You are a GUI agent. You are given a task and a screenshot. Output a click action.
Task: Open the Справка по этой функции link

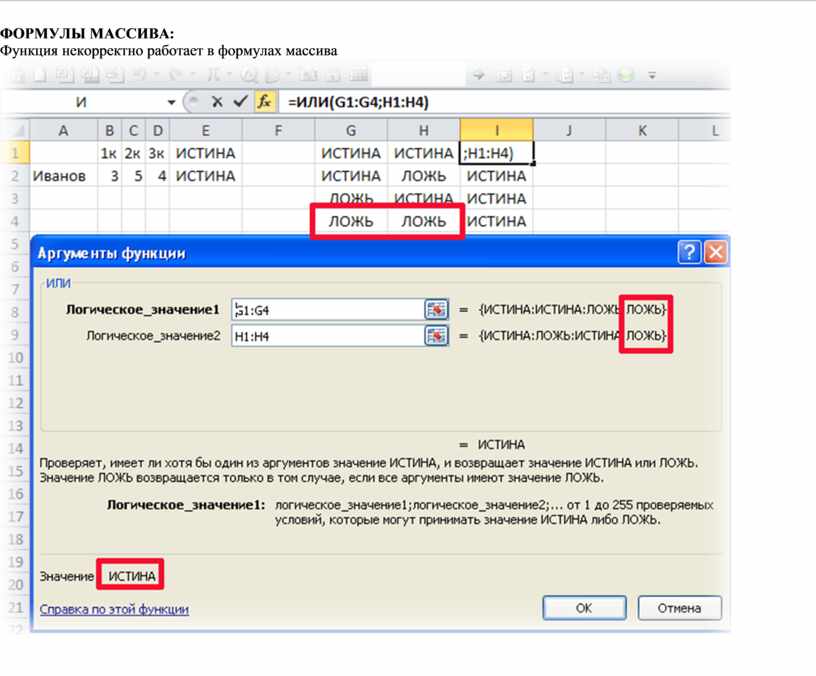[x=114, y=609]
